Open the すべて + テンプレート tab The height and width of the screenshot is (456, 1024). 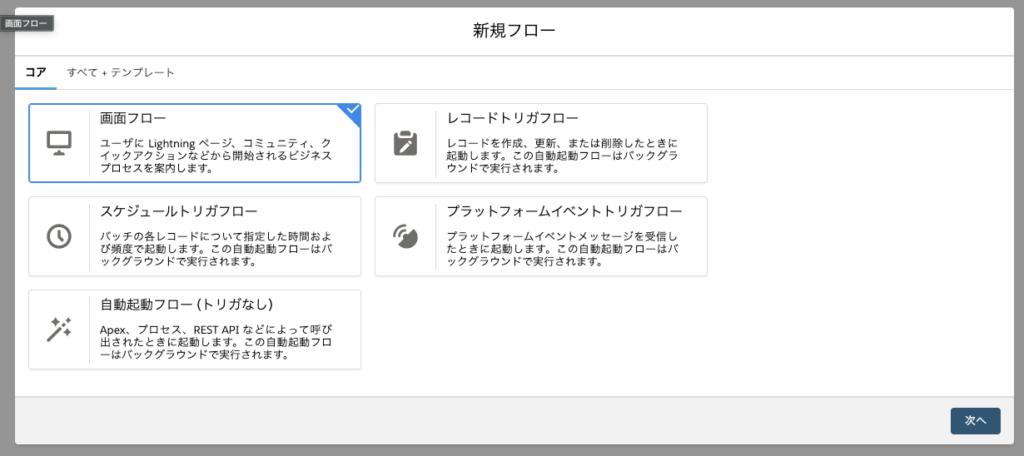[x=121, y=73]
